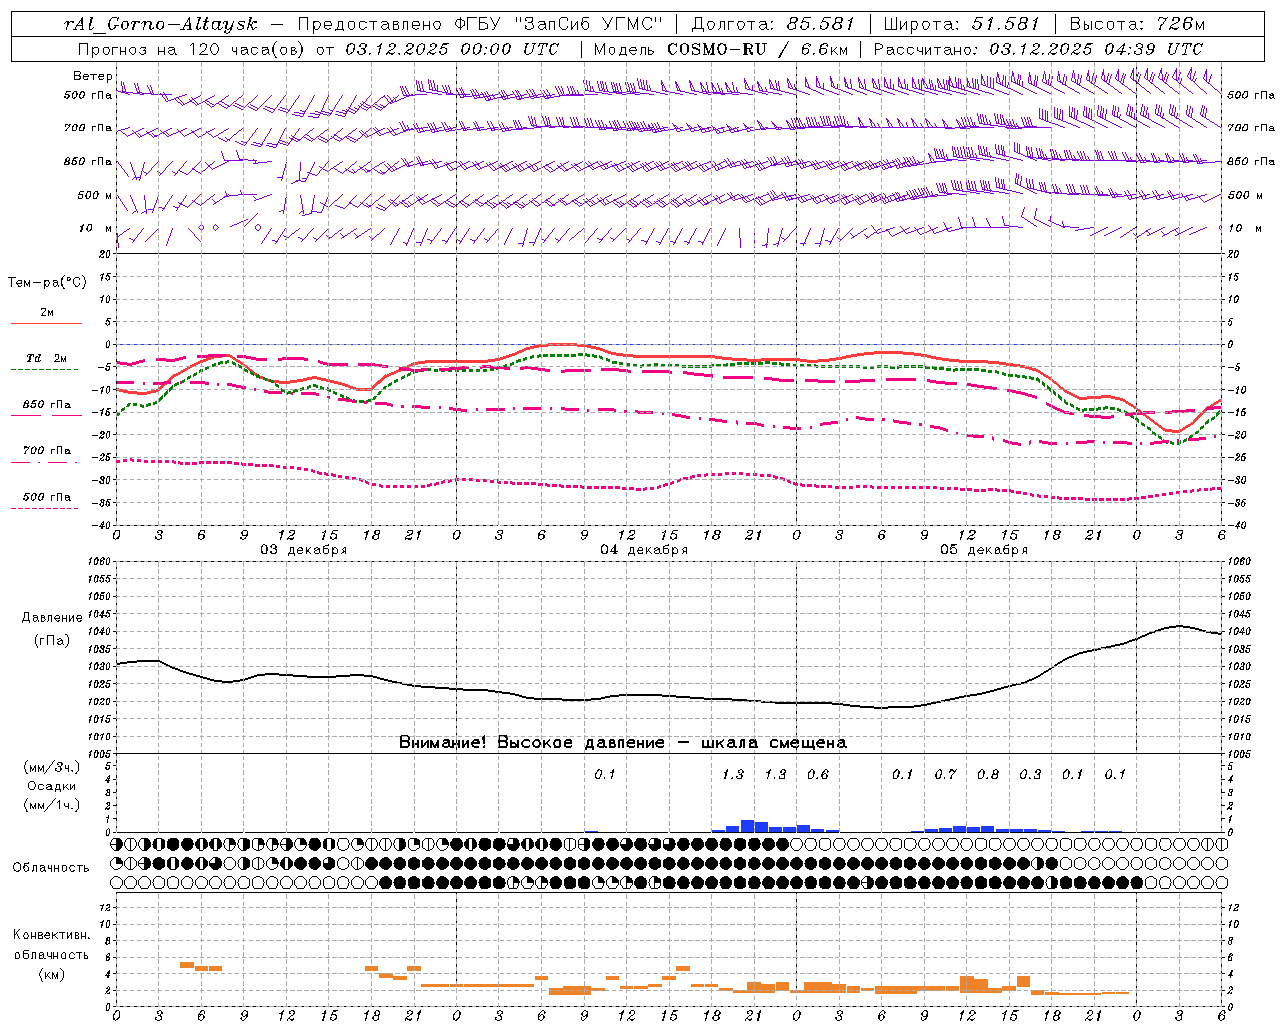Click the model label COSMO-RU / 6.6км
This screenshot has height=1024, width=1280.
tap(758, 49)
